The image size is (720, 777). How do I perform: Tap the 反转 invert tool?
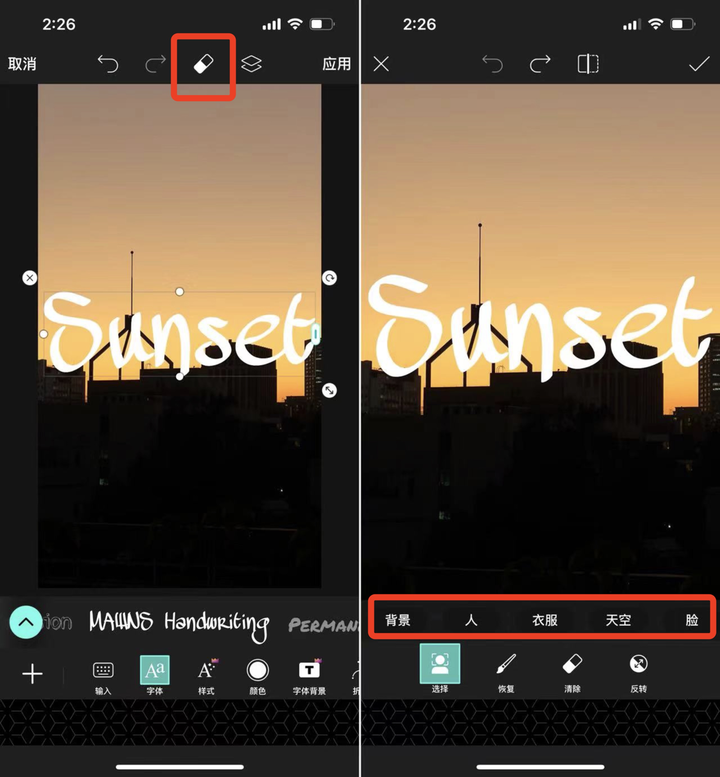click(639, 672)
